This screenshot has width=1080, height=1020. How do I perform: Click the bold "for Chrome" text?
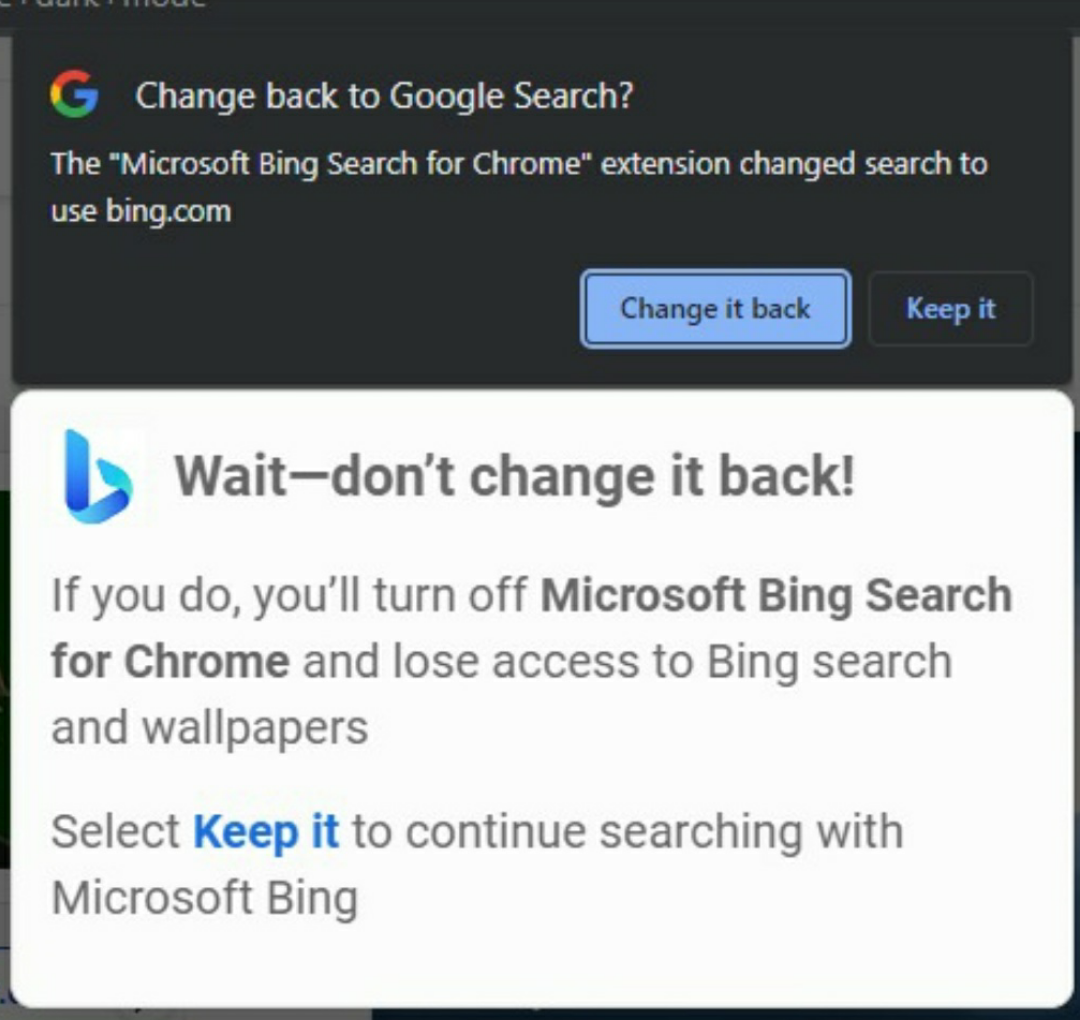[170, 662]
